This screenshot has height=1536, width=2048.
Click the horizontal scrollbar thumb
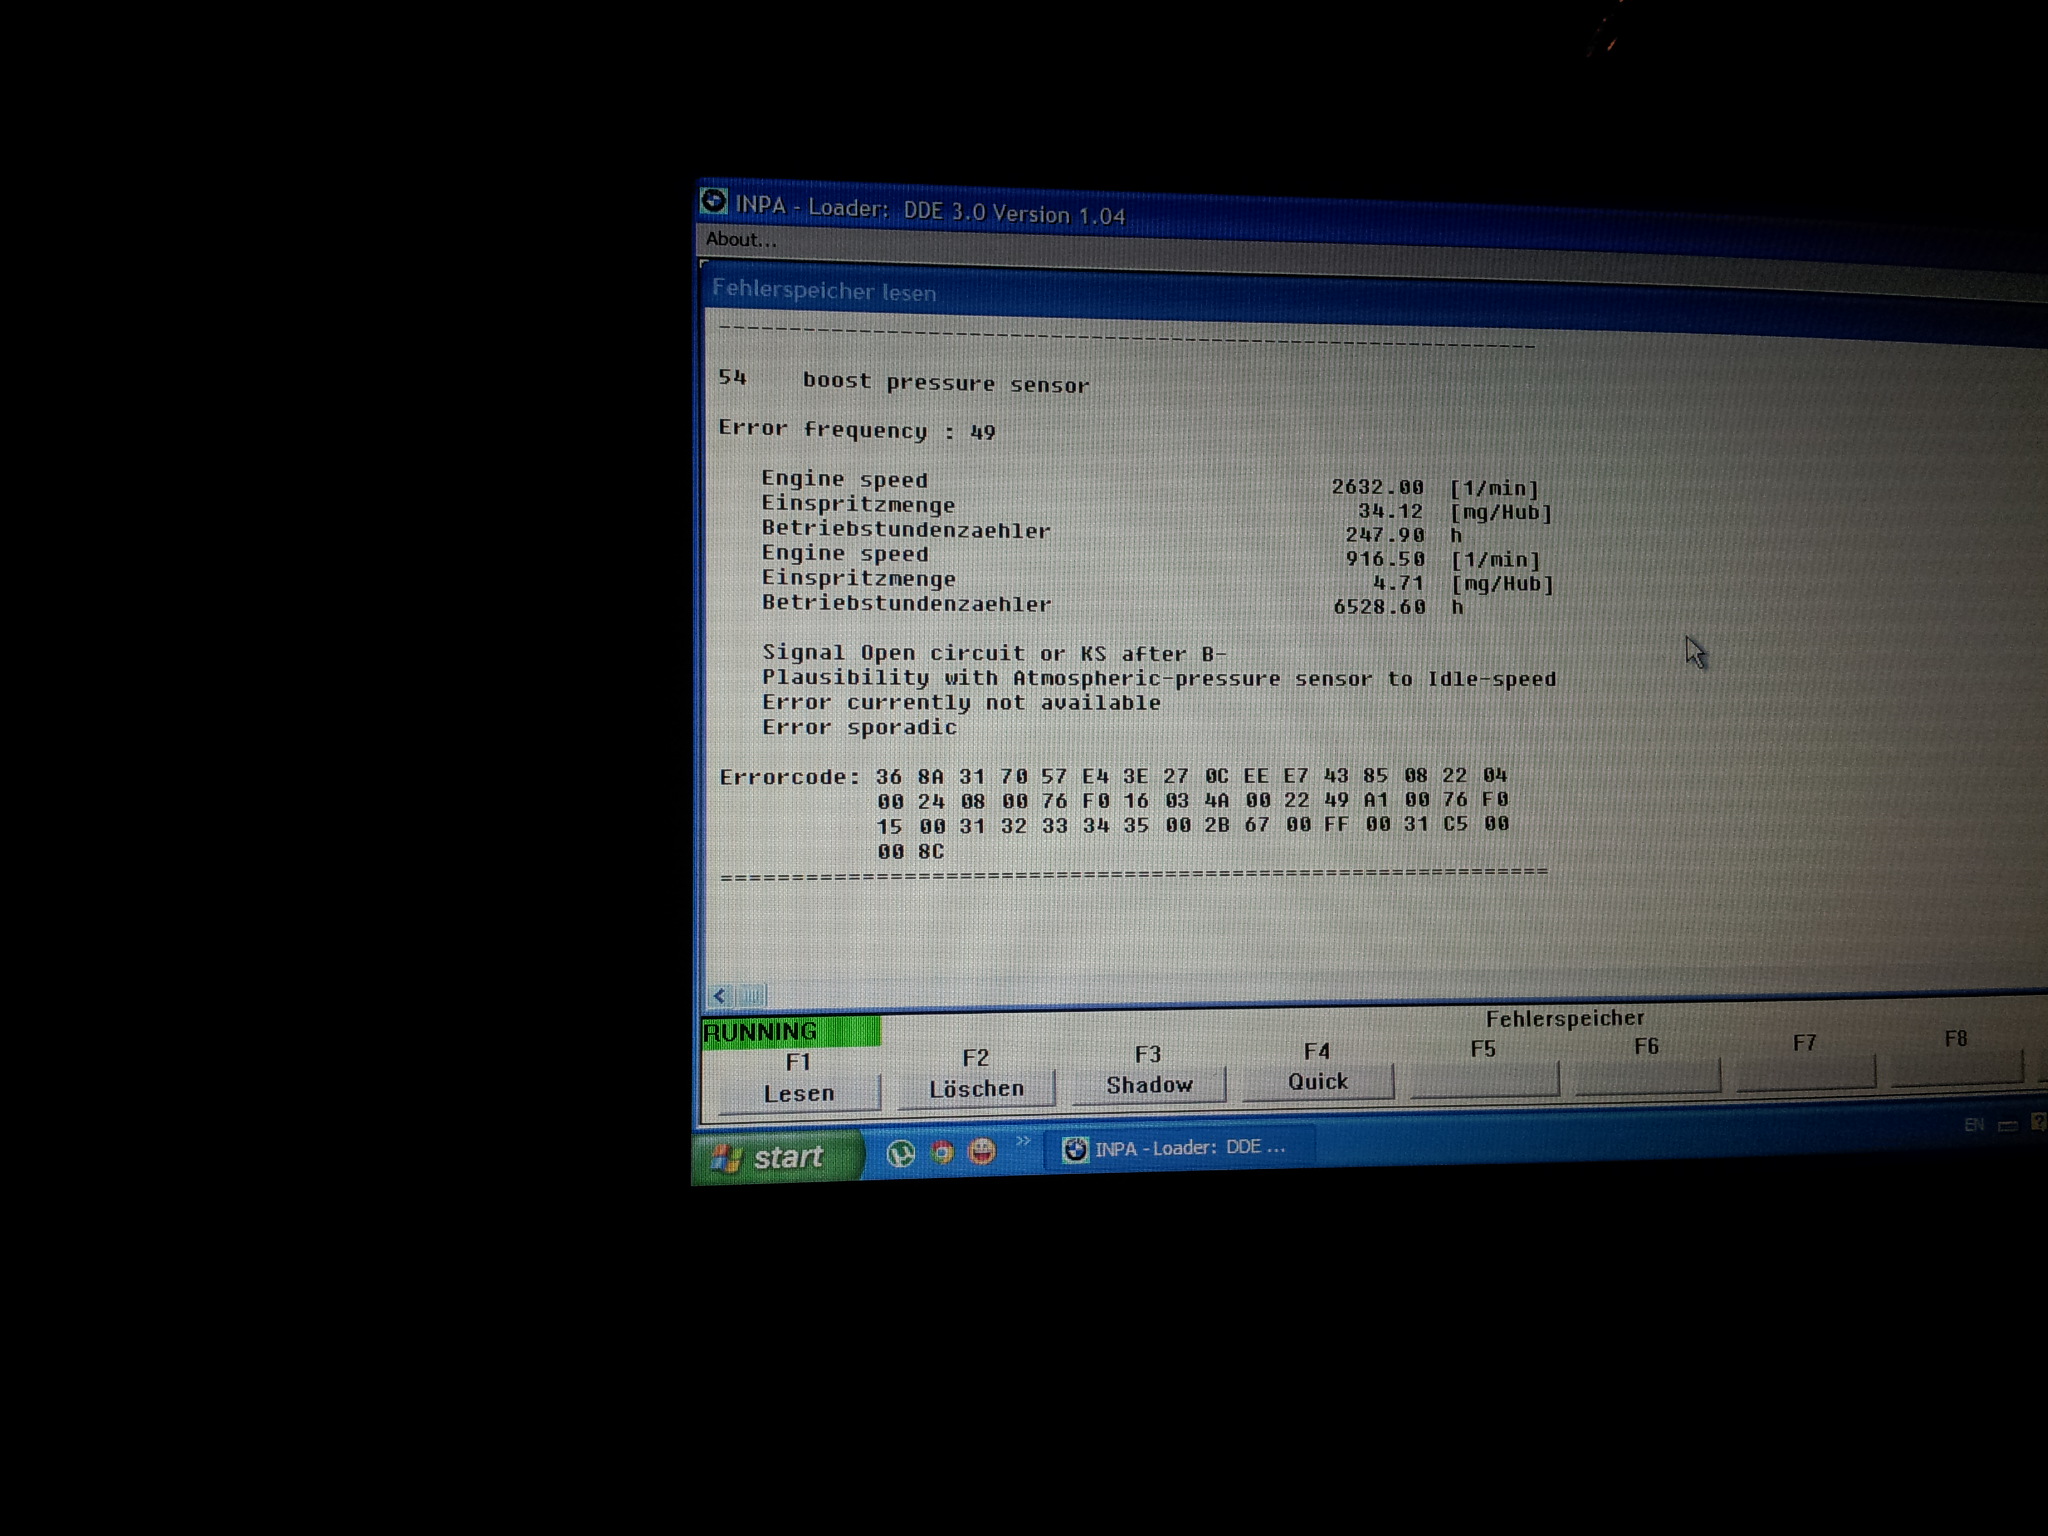pos(752,995)
